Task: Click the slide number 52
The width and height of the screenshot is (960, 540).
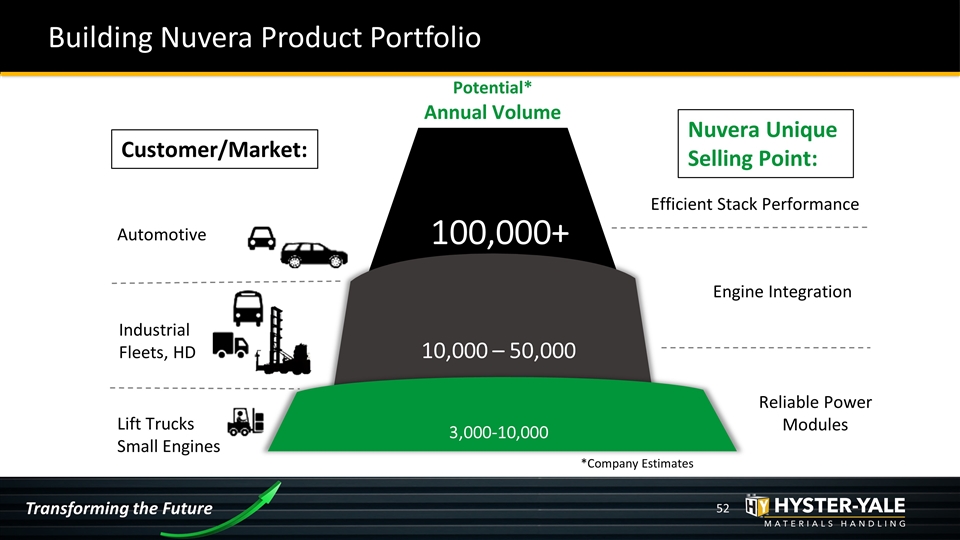Action: [x=723, y=508]
